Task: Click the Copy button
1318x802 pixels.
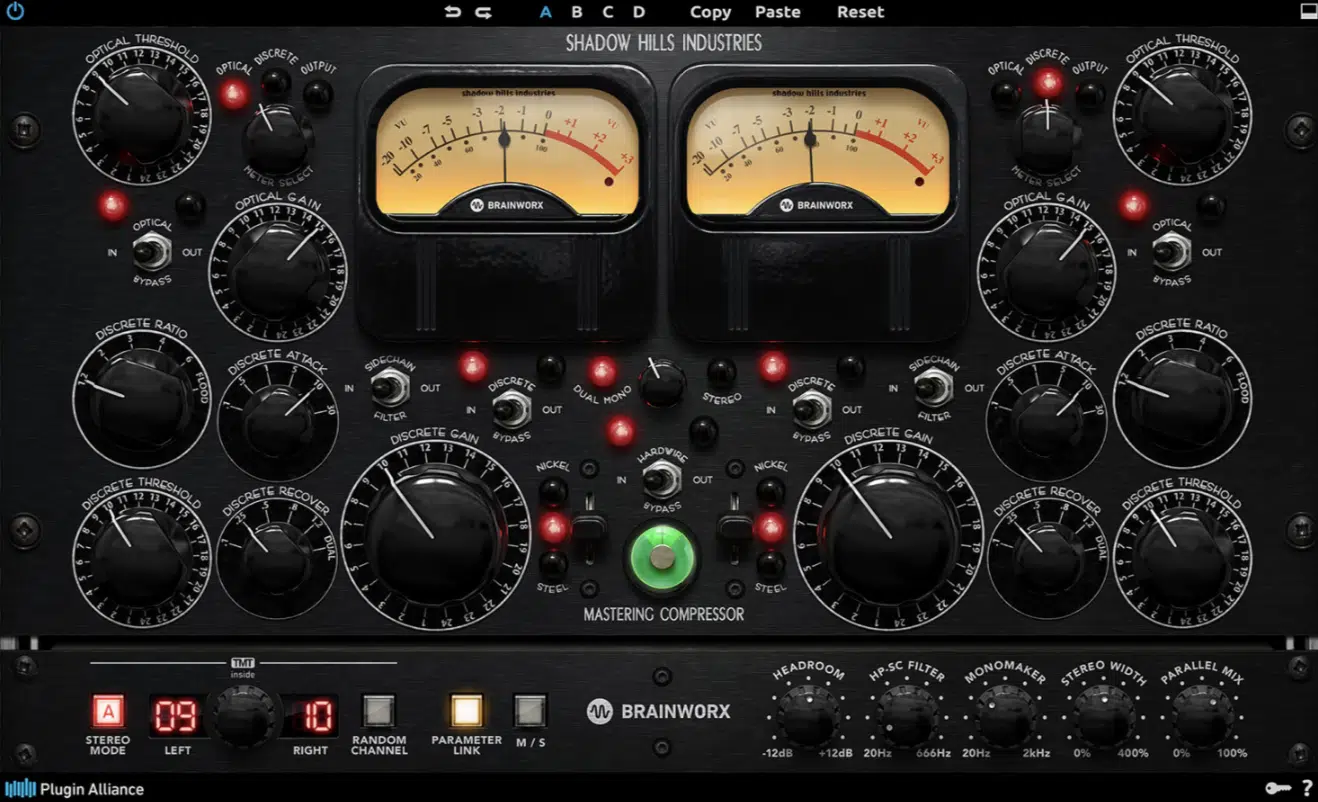Action: [710, 12]
